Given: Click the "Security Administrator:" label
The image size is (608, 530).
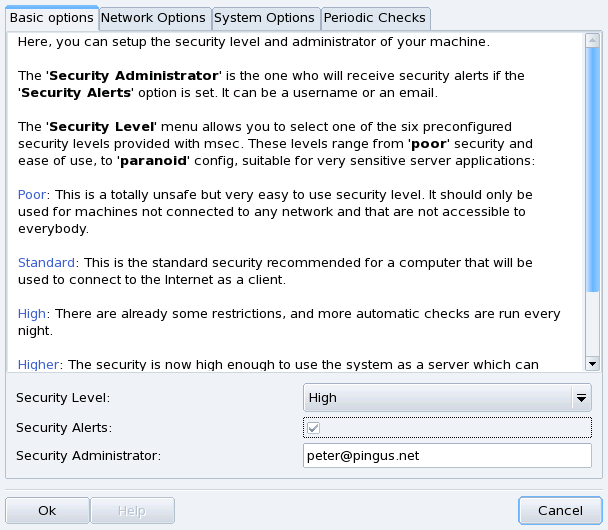Looking at the screenshot, I should (88, 456).
